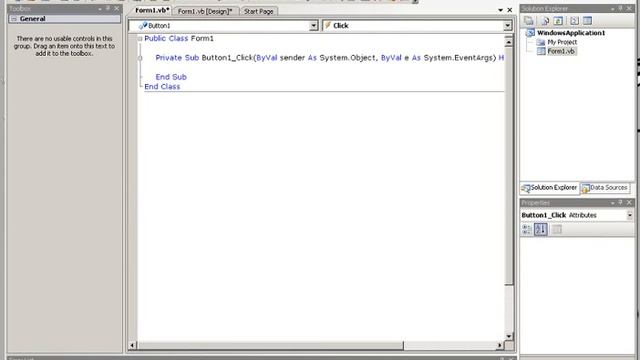The height and width of the screenshot is (360, 640).
Task: Close the Toolbox panel
Action: 117,9
